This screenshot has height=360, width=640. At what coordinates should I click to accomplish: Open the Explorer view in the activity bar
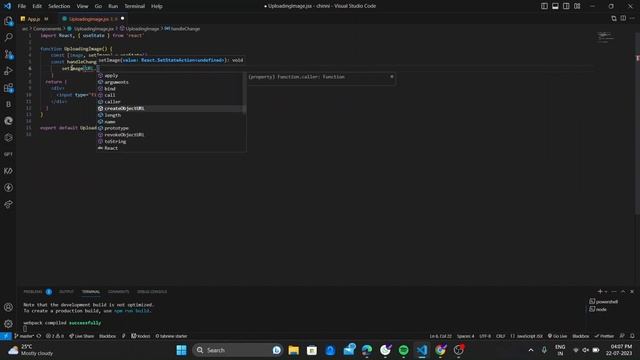click(x=8, y=21)
